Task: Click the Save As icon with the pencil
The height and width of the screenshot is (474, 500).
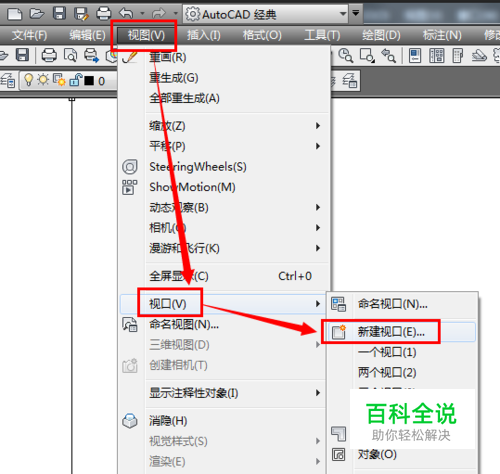Action: tap(81, 14)
